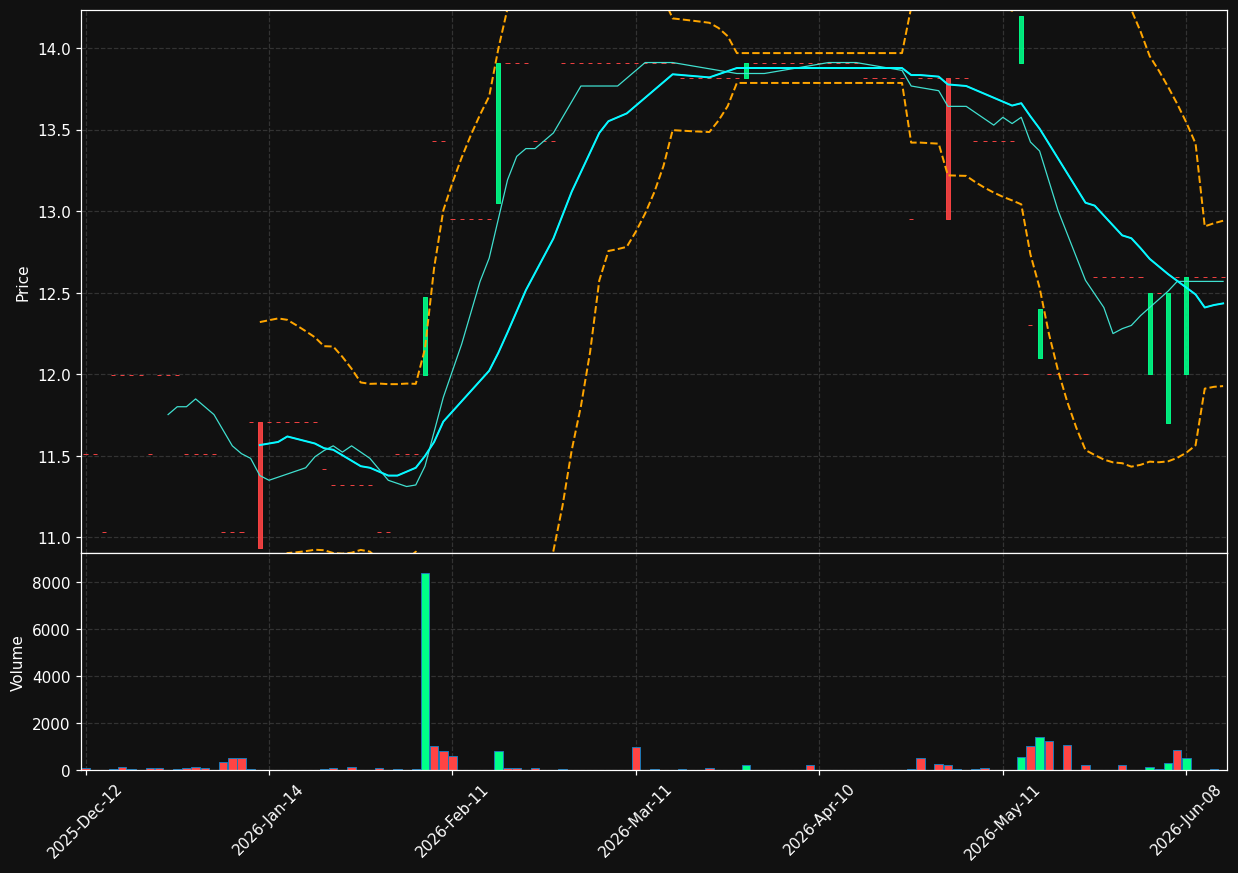Screen dimensions: 1238x873
Task: Click the 4000 volume tick label
Action: tap(53, 677)
